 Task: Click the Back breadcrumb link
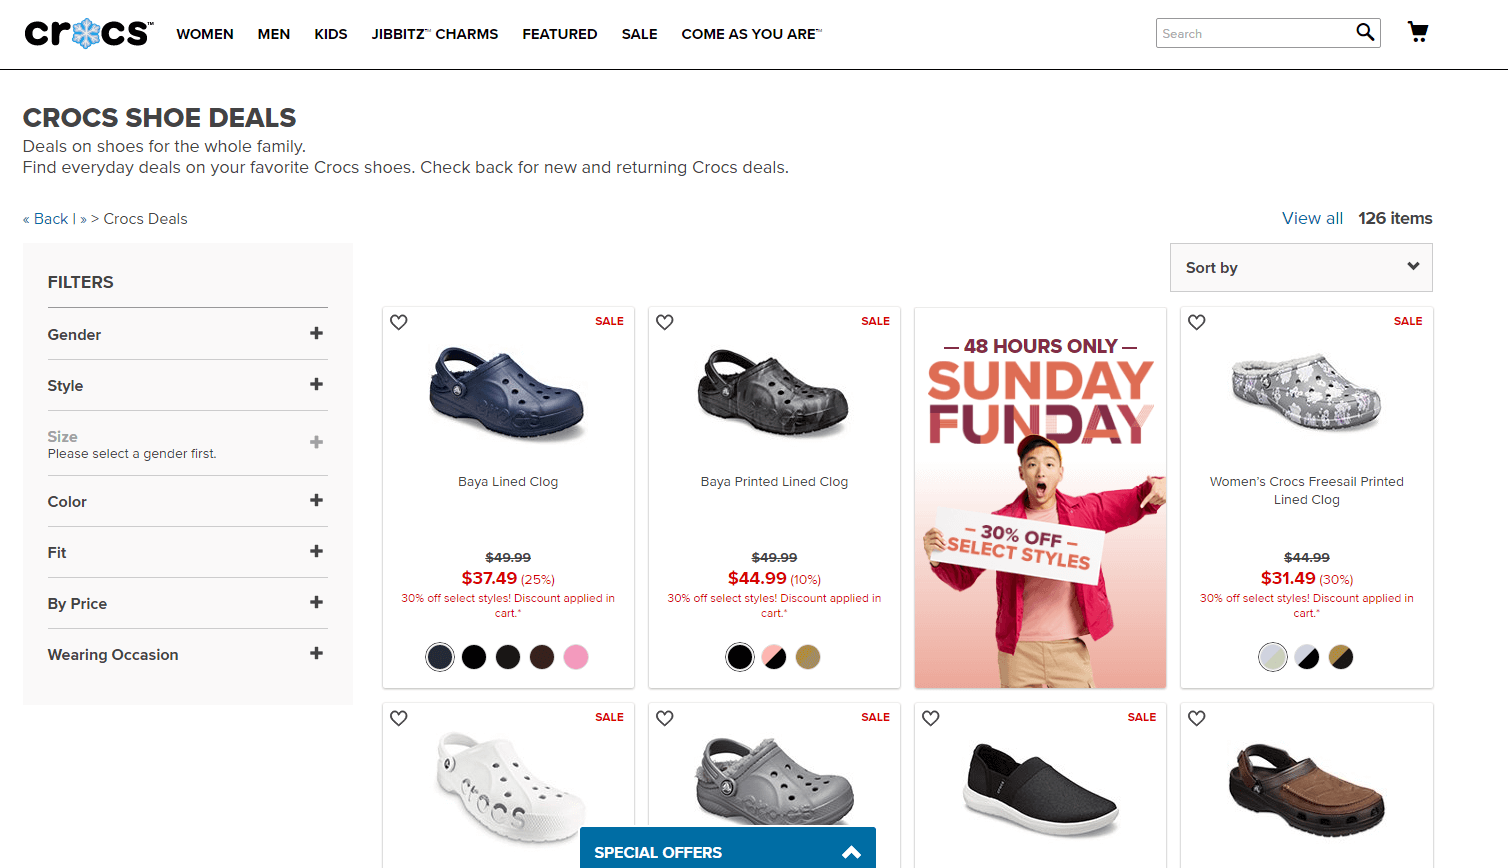click(50, 219)
